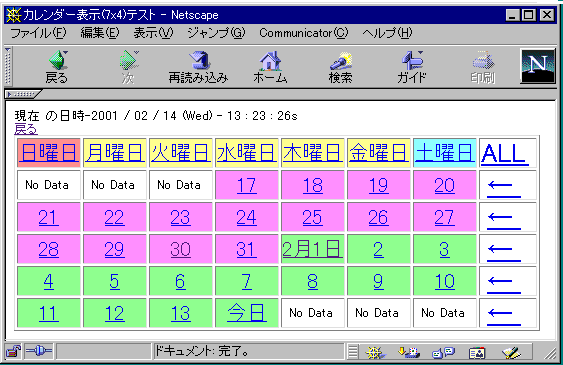Select day 3 in the calendar
The image size is (563, 365).
(445, 249)
